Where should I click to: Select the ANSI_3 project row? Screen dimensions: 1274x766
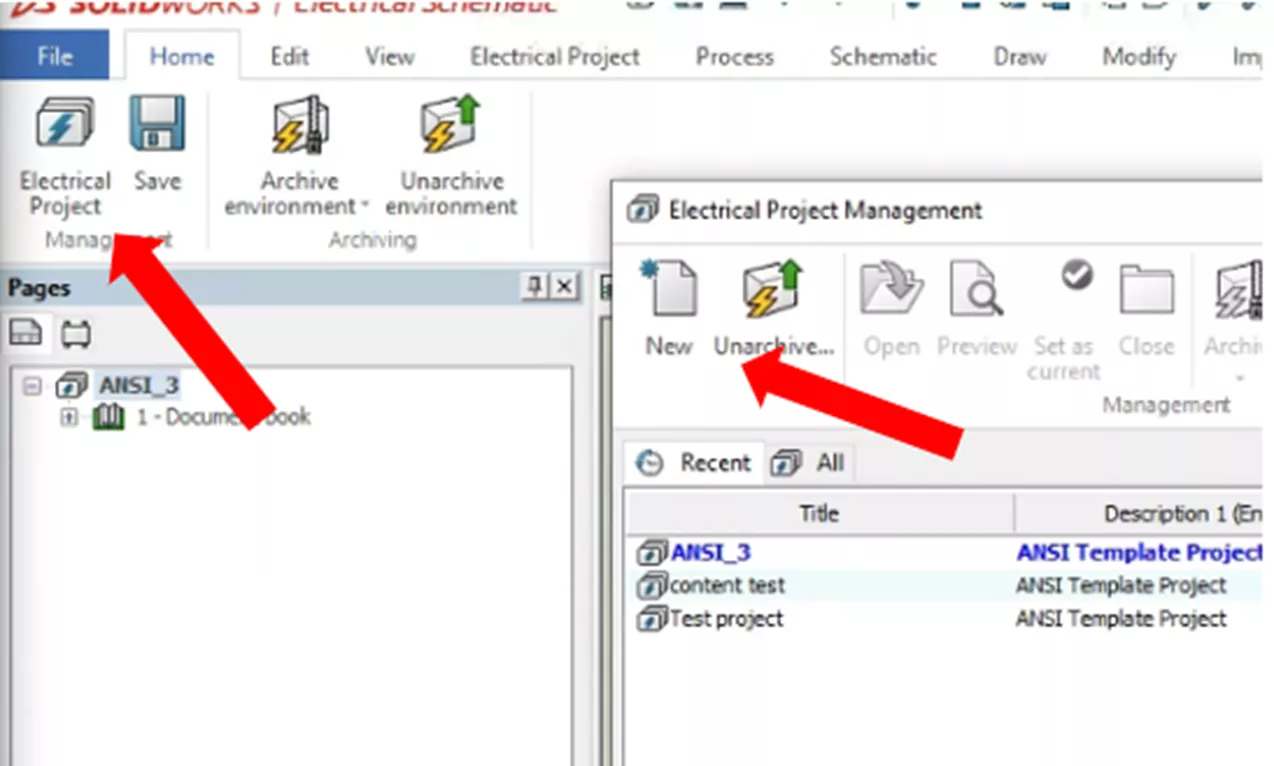[x=944, y=553]
